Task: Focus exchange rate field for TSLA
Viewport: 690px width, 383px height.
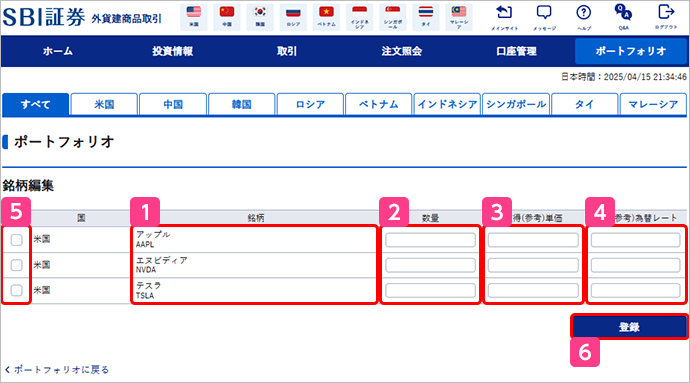Action: [x=636, y=291]
